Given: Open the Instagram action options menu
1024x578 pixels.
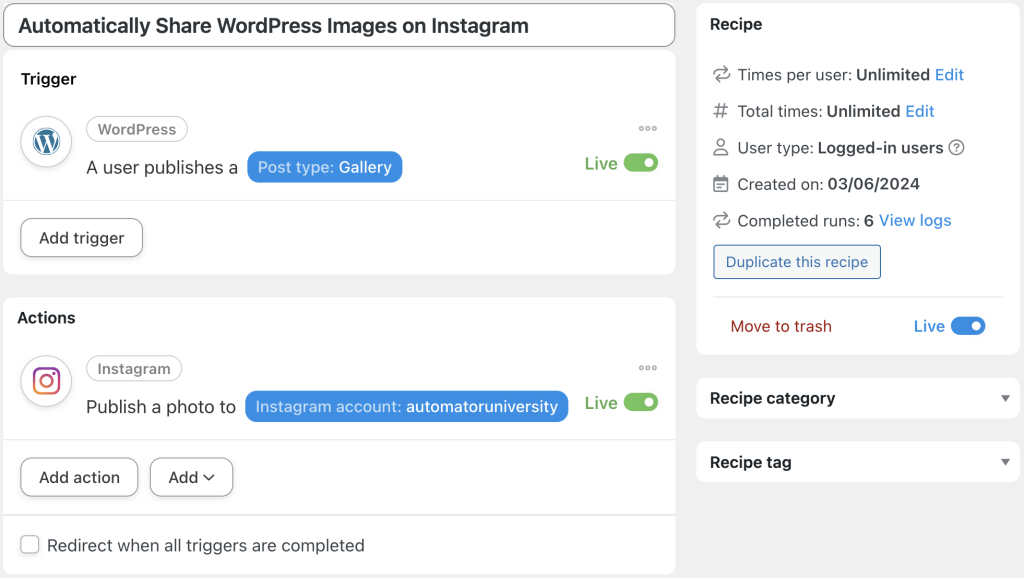Looking at the screenshot, I should [647, 368].
